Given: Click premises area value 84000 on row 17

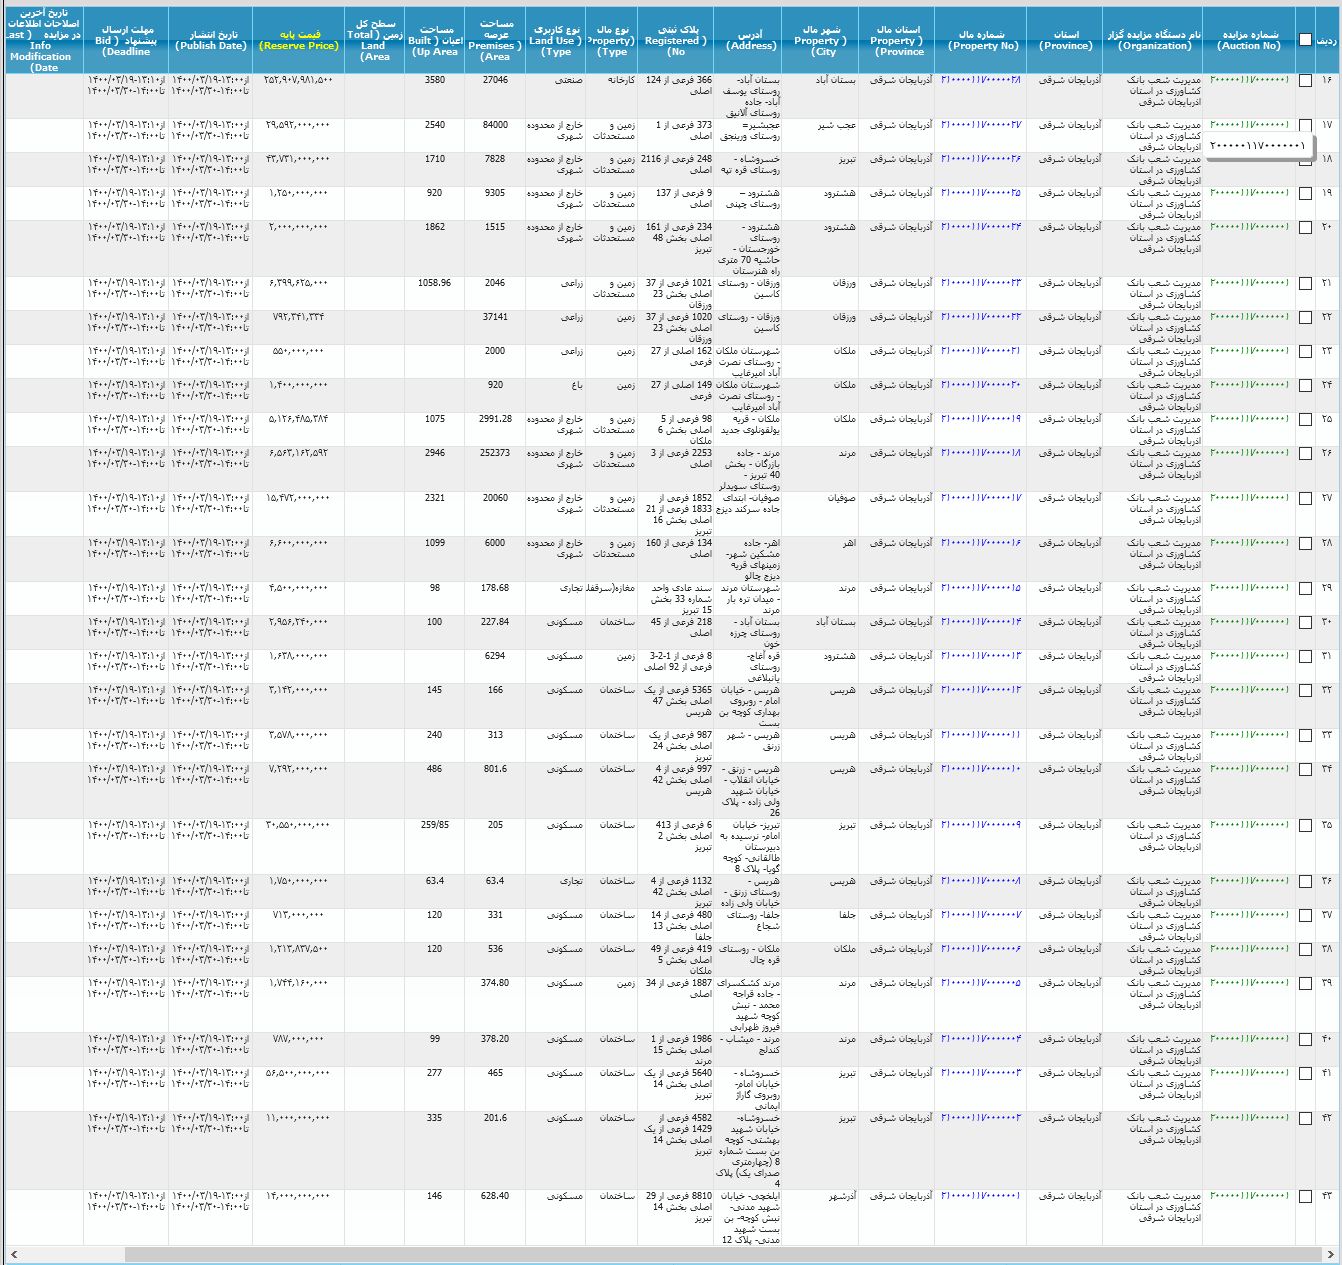Looking at the screenshot, I should click(495, 125).
